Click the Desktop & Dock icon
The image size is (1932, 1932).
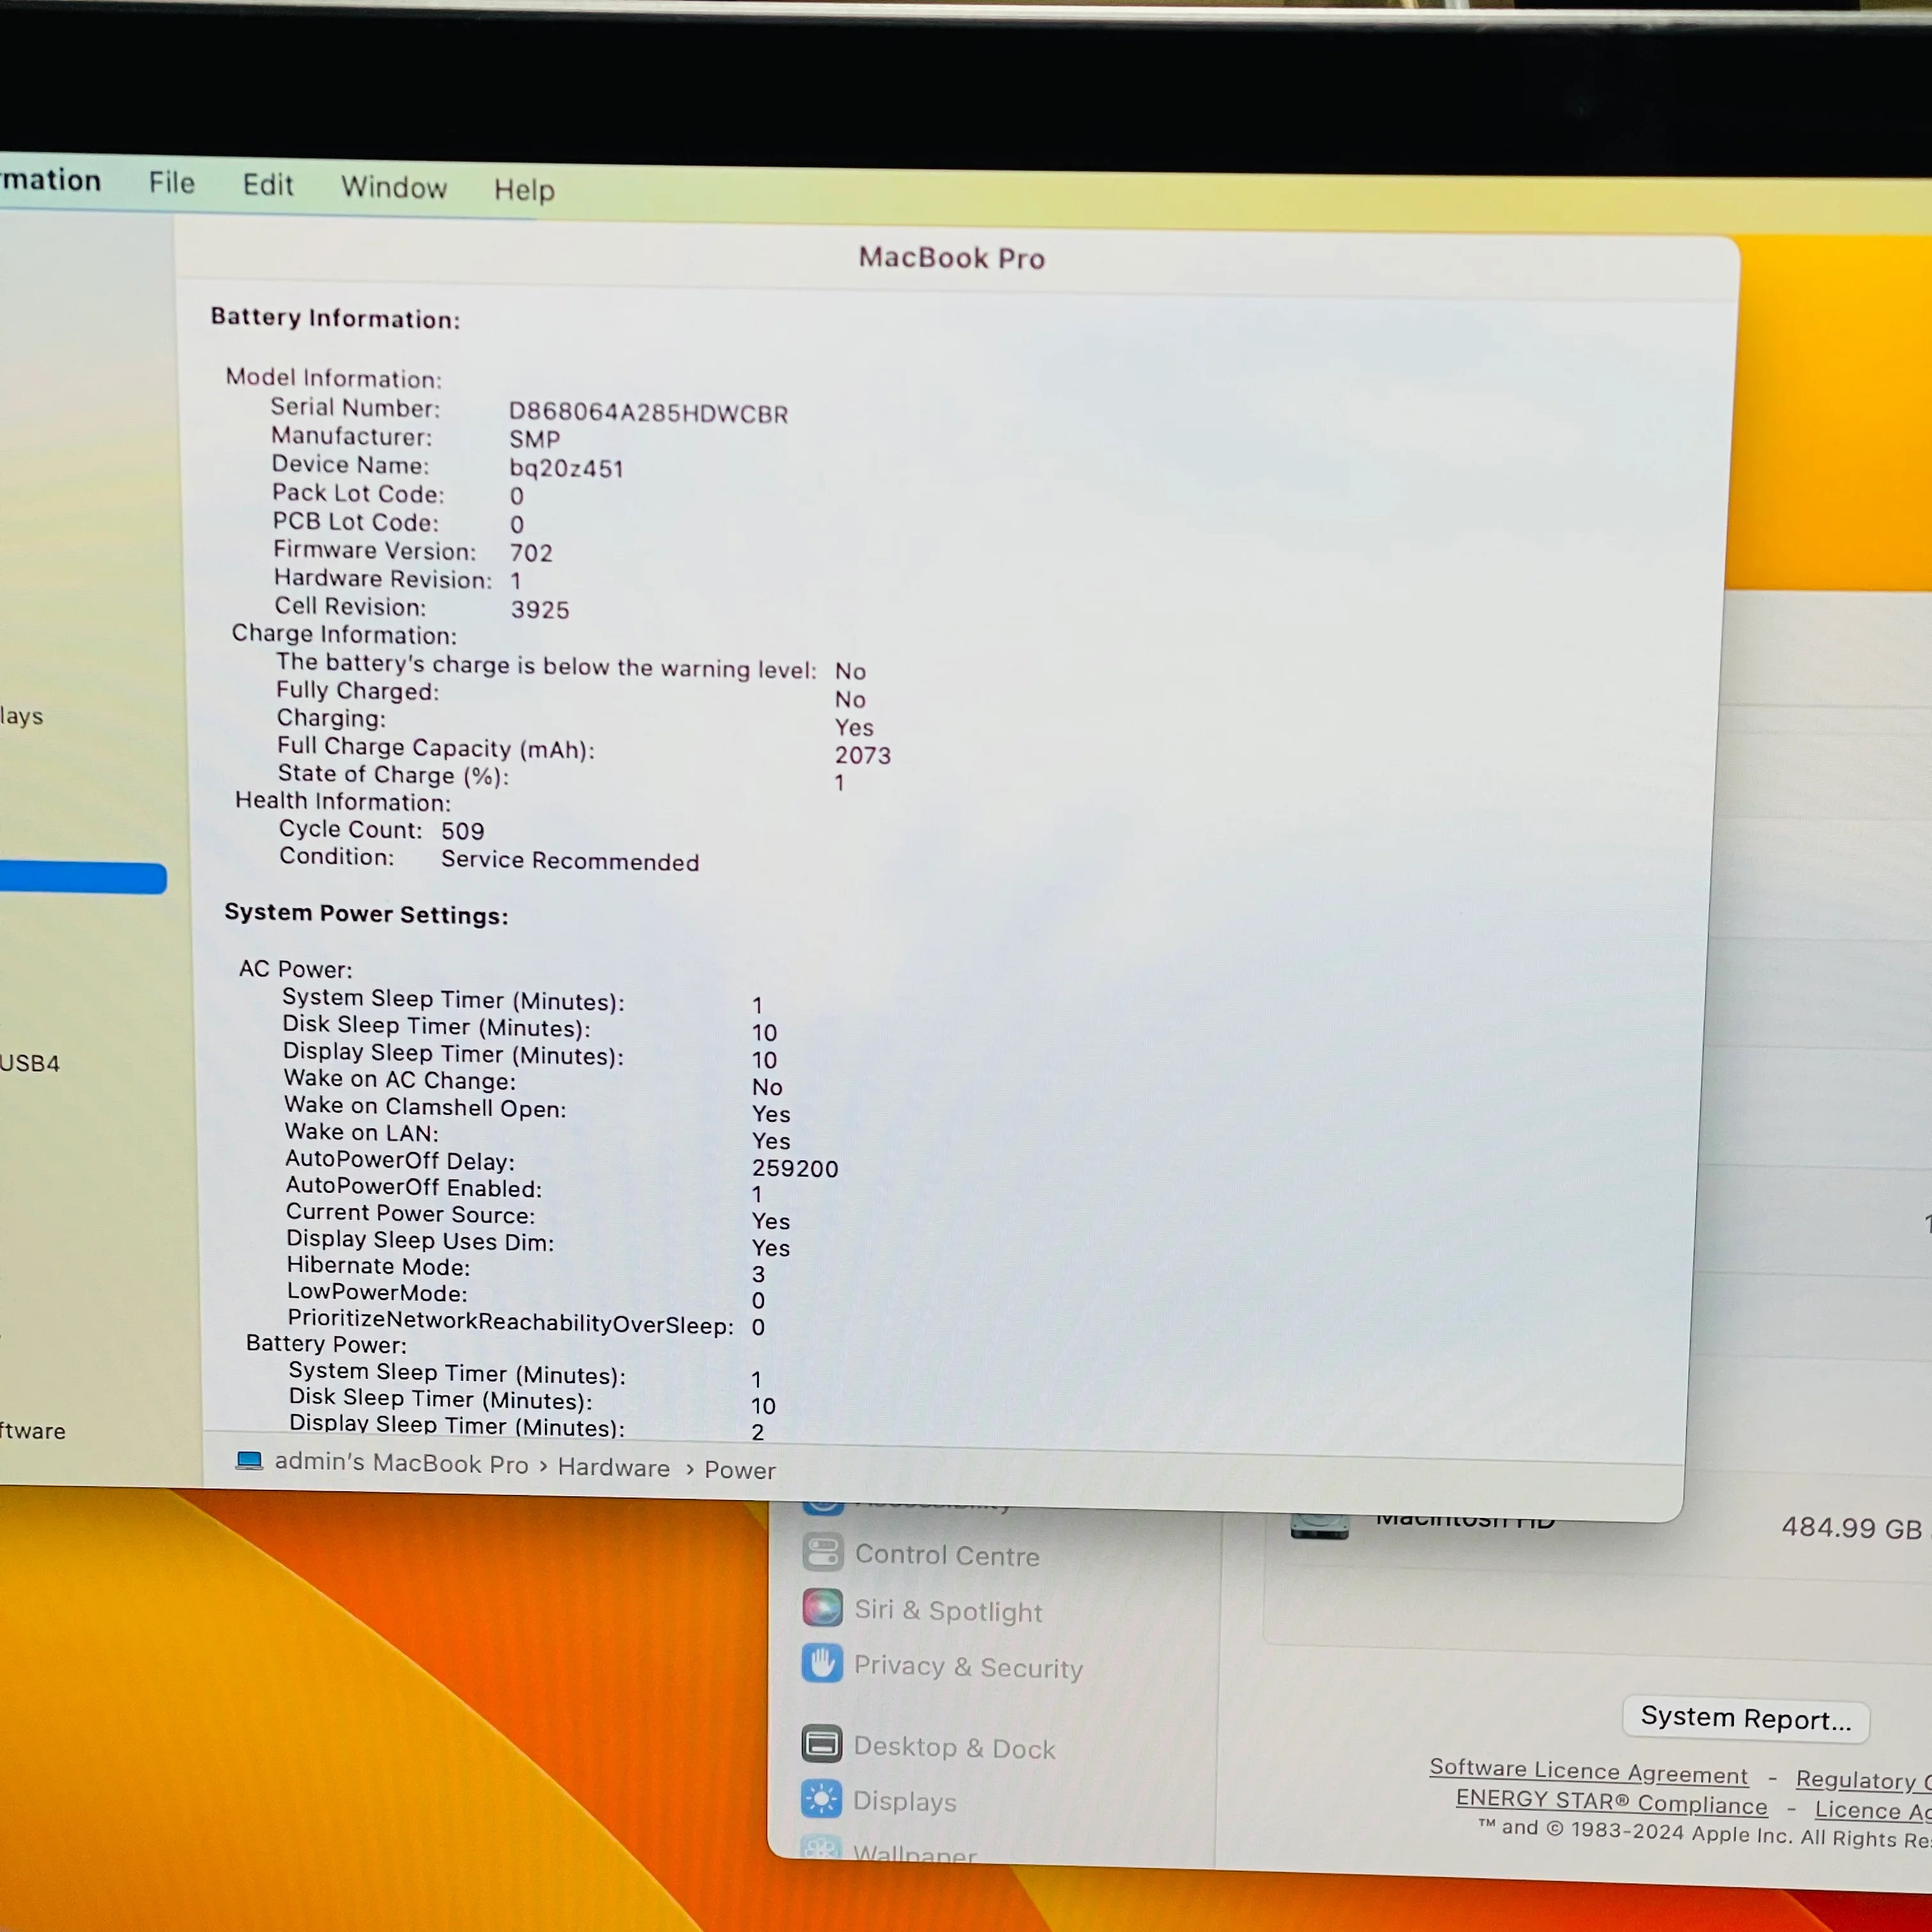tap(821, 1744)
